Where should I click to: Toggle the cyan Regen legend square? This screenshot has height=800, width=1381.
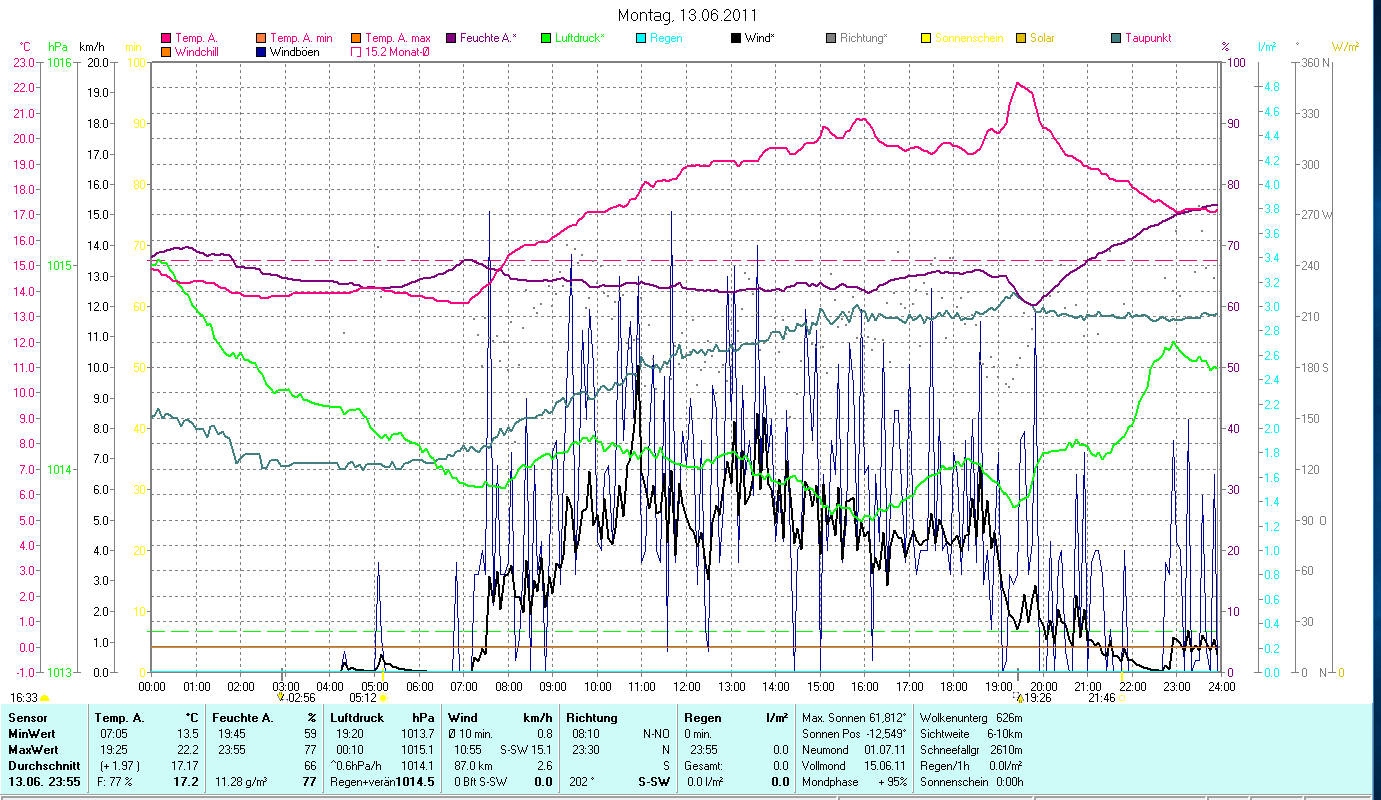641,38
